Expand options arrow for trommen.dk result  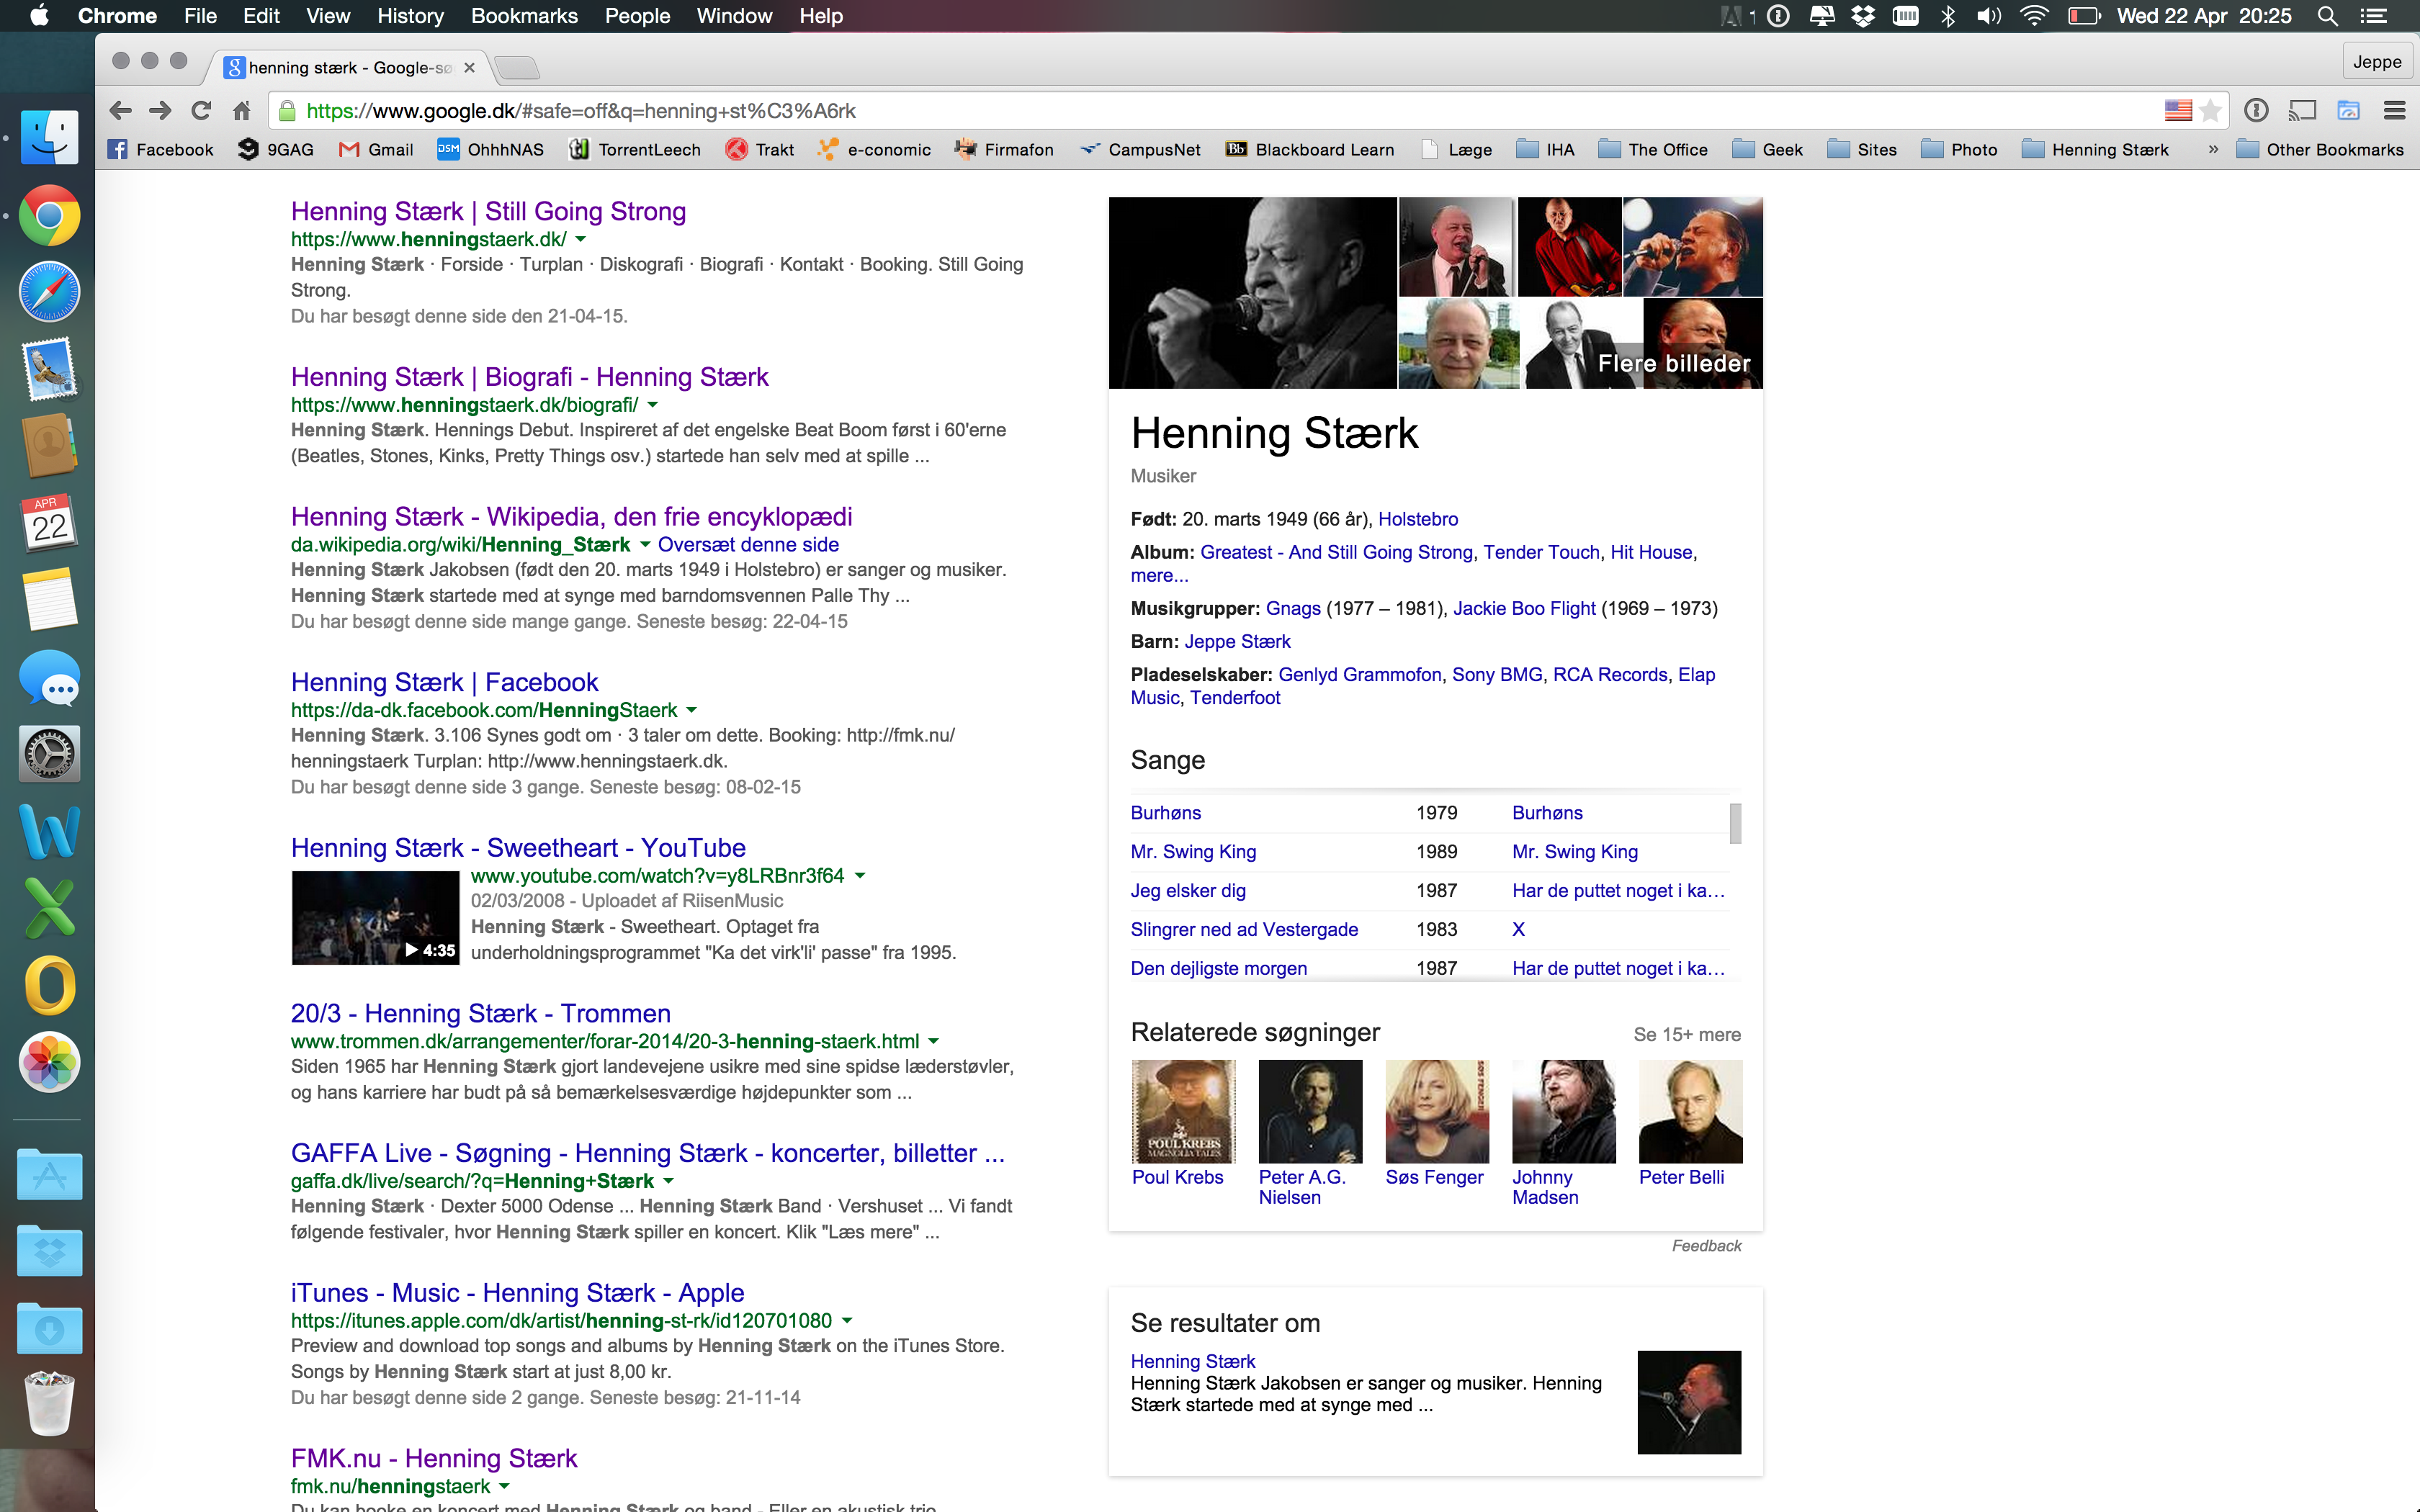click(934, 1042)
